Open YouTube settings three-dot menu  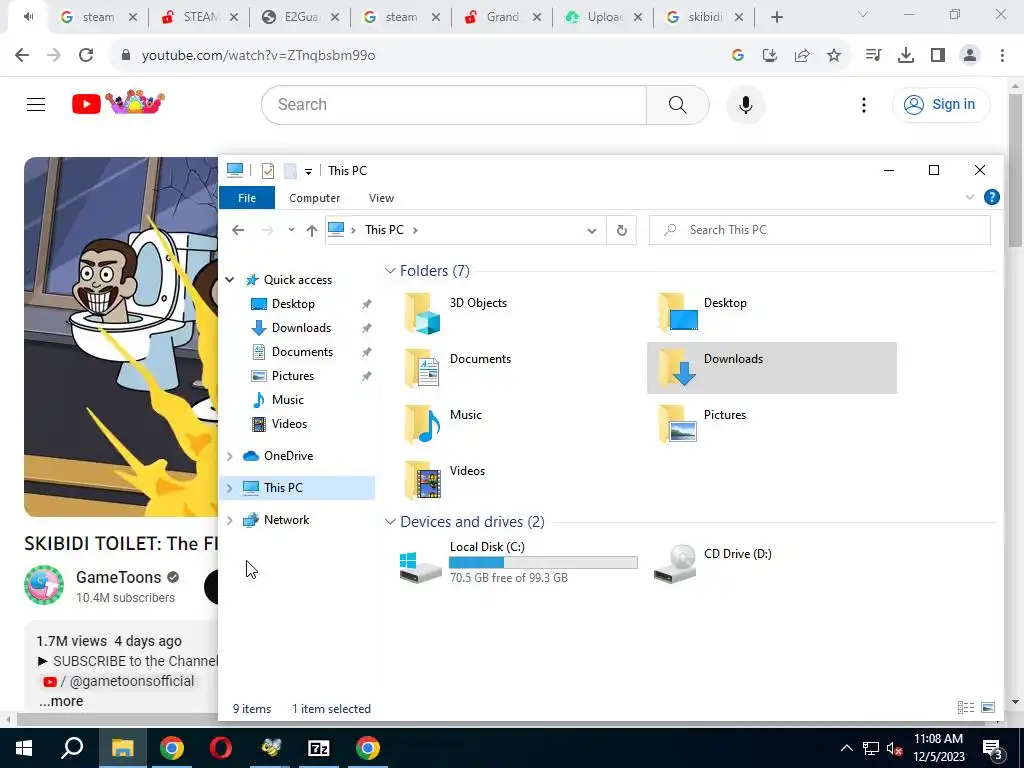pos(863,104)
